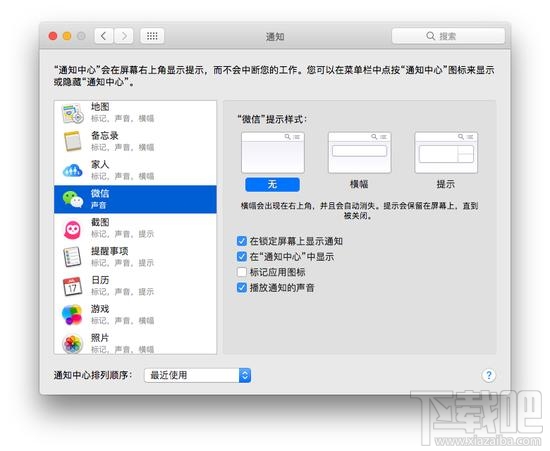Click the Family cloud icon in list
Viewport: 550px width, 451px height.
(x=73, y=170)
